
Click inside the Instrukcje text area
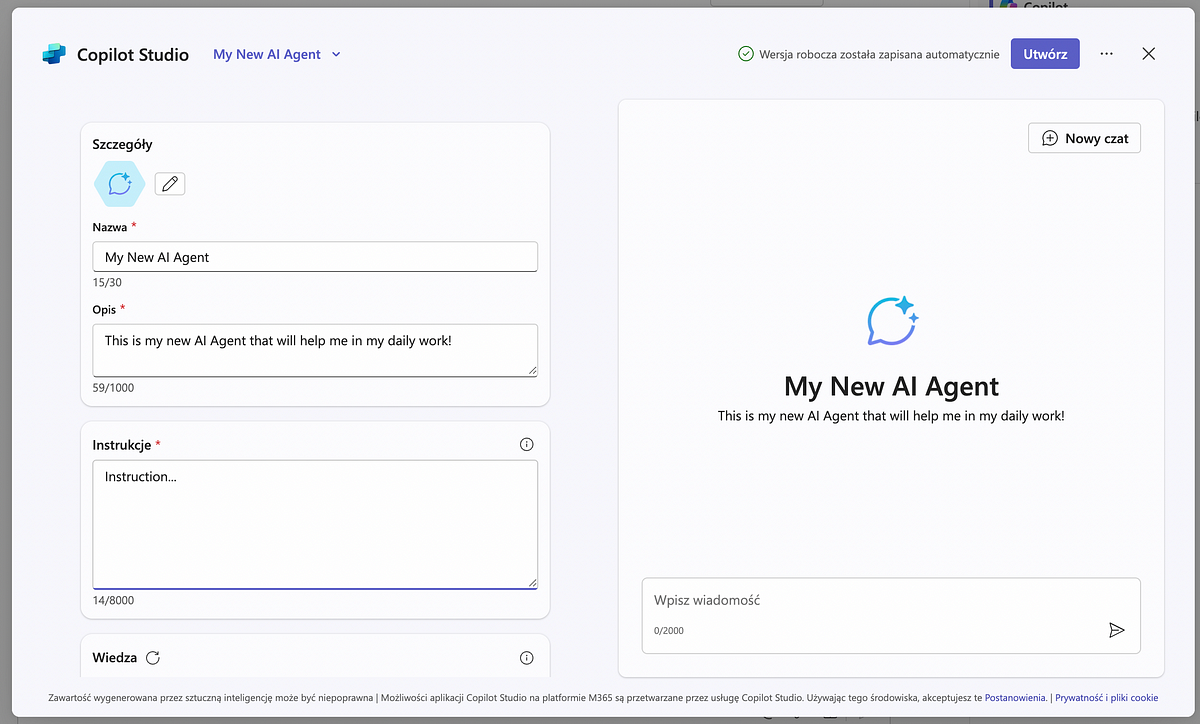pos(314,524)
